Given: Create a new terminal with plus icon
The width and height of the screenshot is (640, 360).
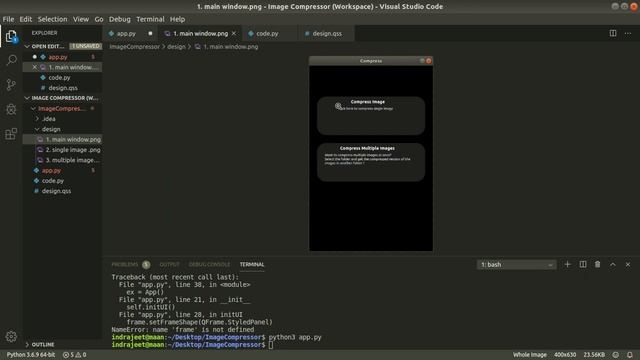Looking at the screenshot, I should pyautogui.click(x=567, y=264).
